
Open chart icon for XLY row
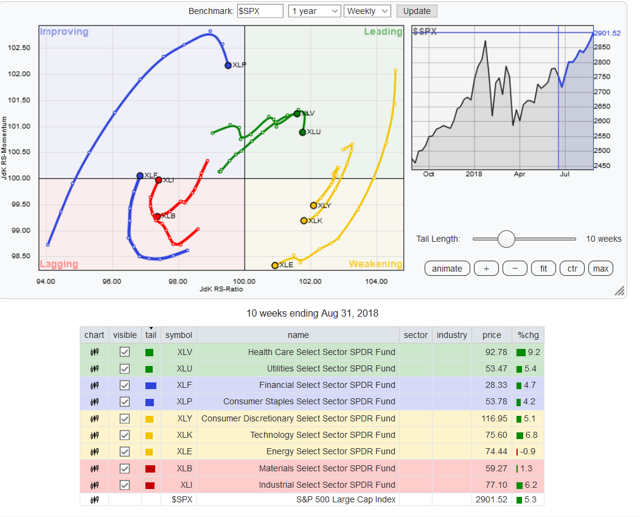tap(94, 419)
